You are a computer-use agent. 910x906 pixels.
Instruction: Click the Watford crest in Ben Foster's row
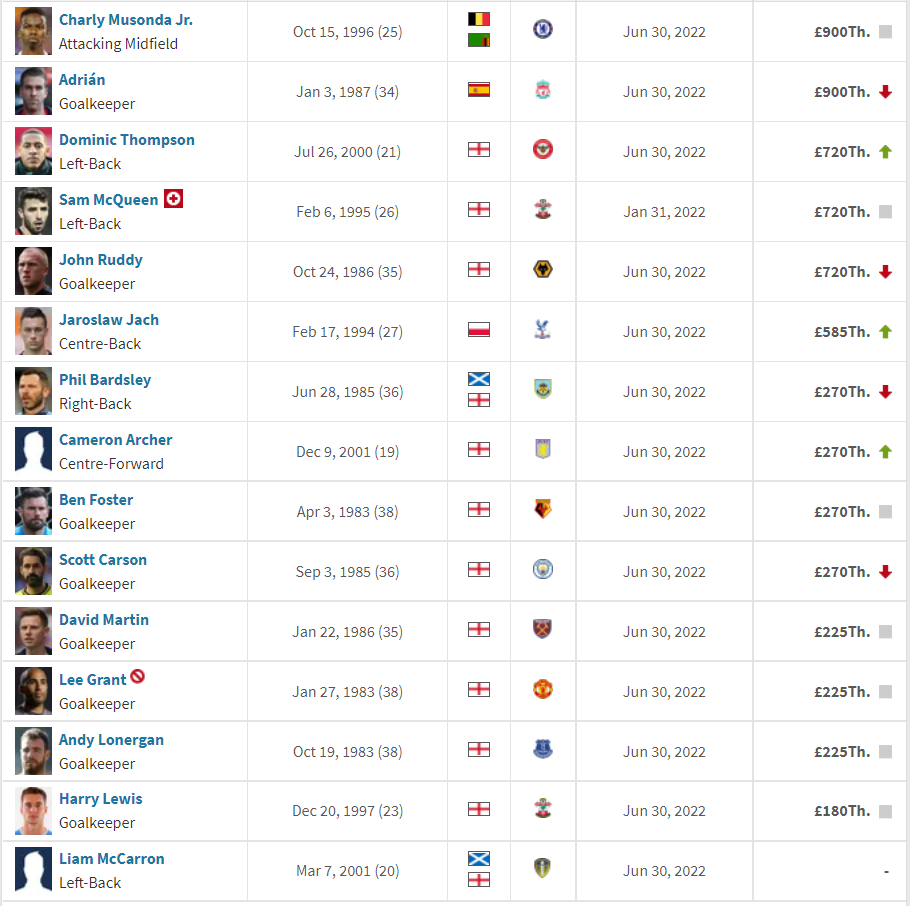pos(543,510)
